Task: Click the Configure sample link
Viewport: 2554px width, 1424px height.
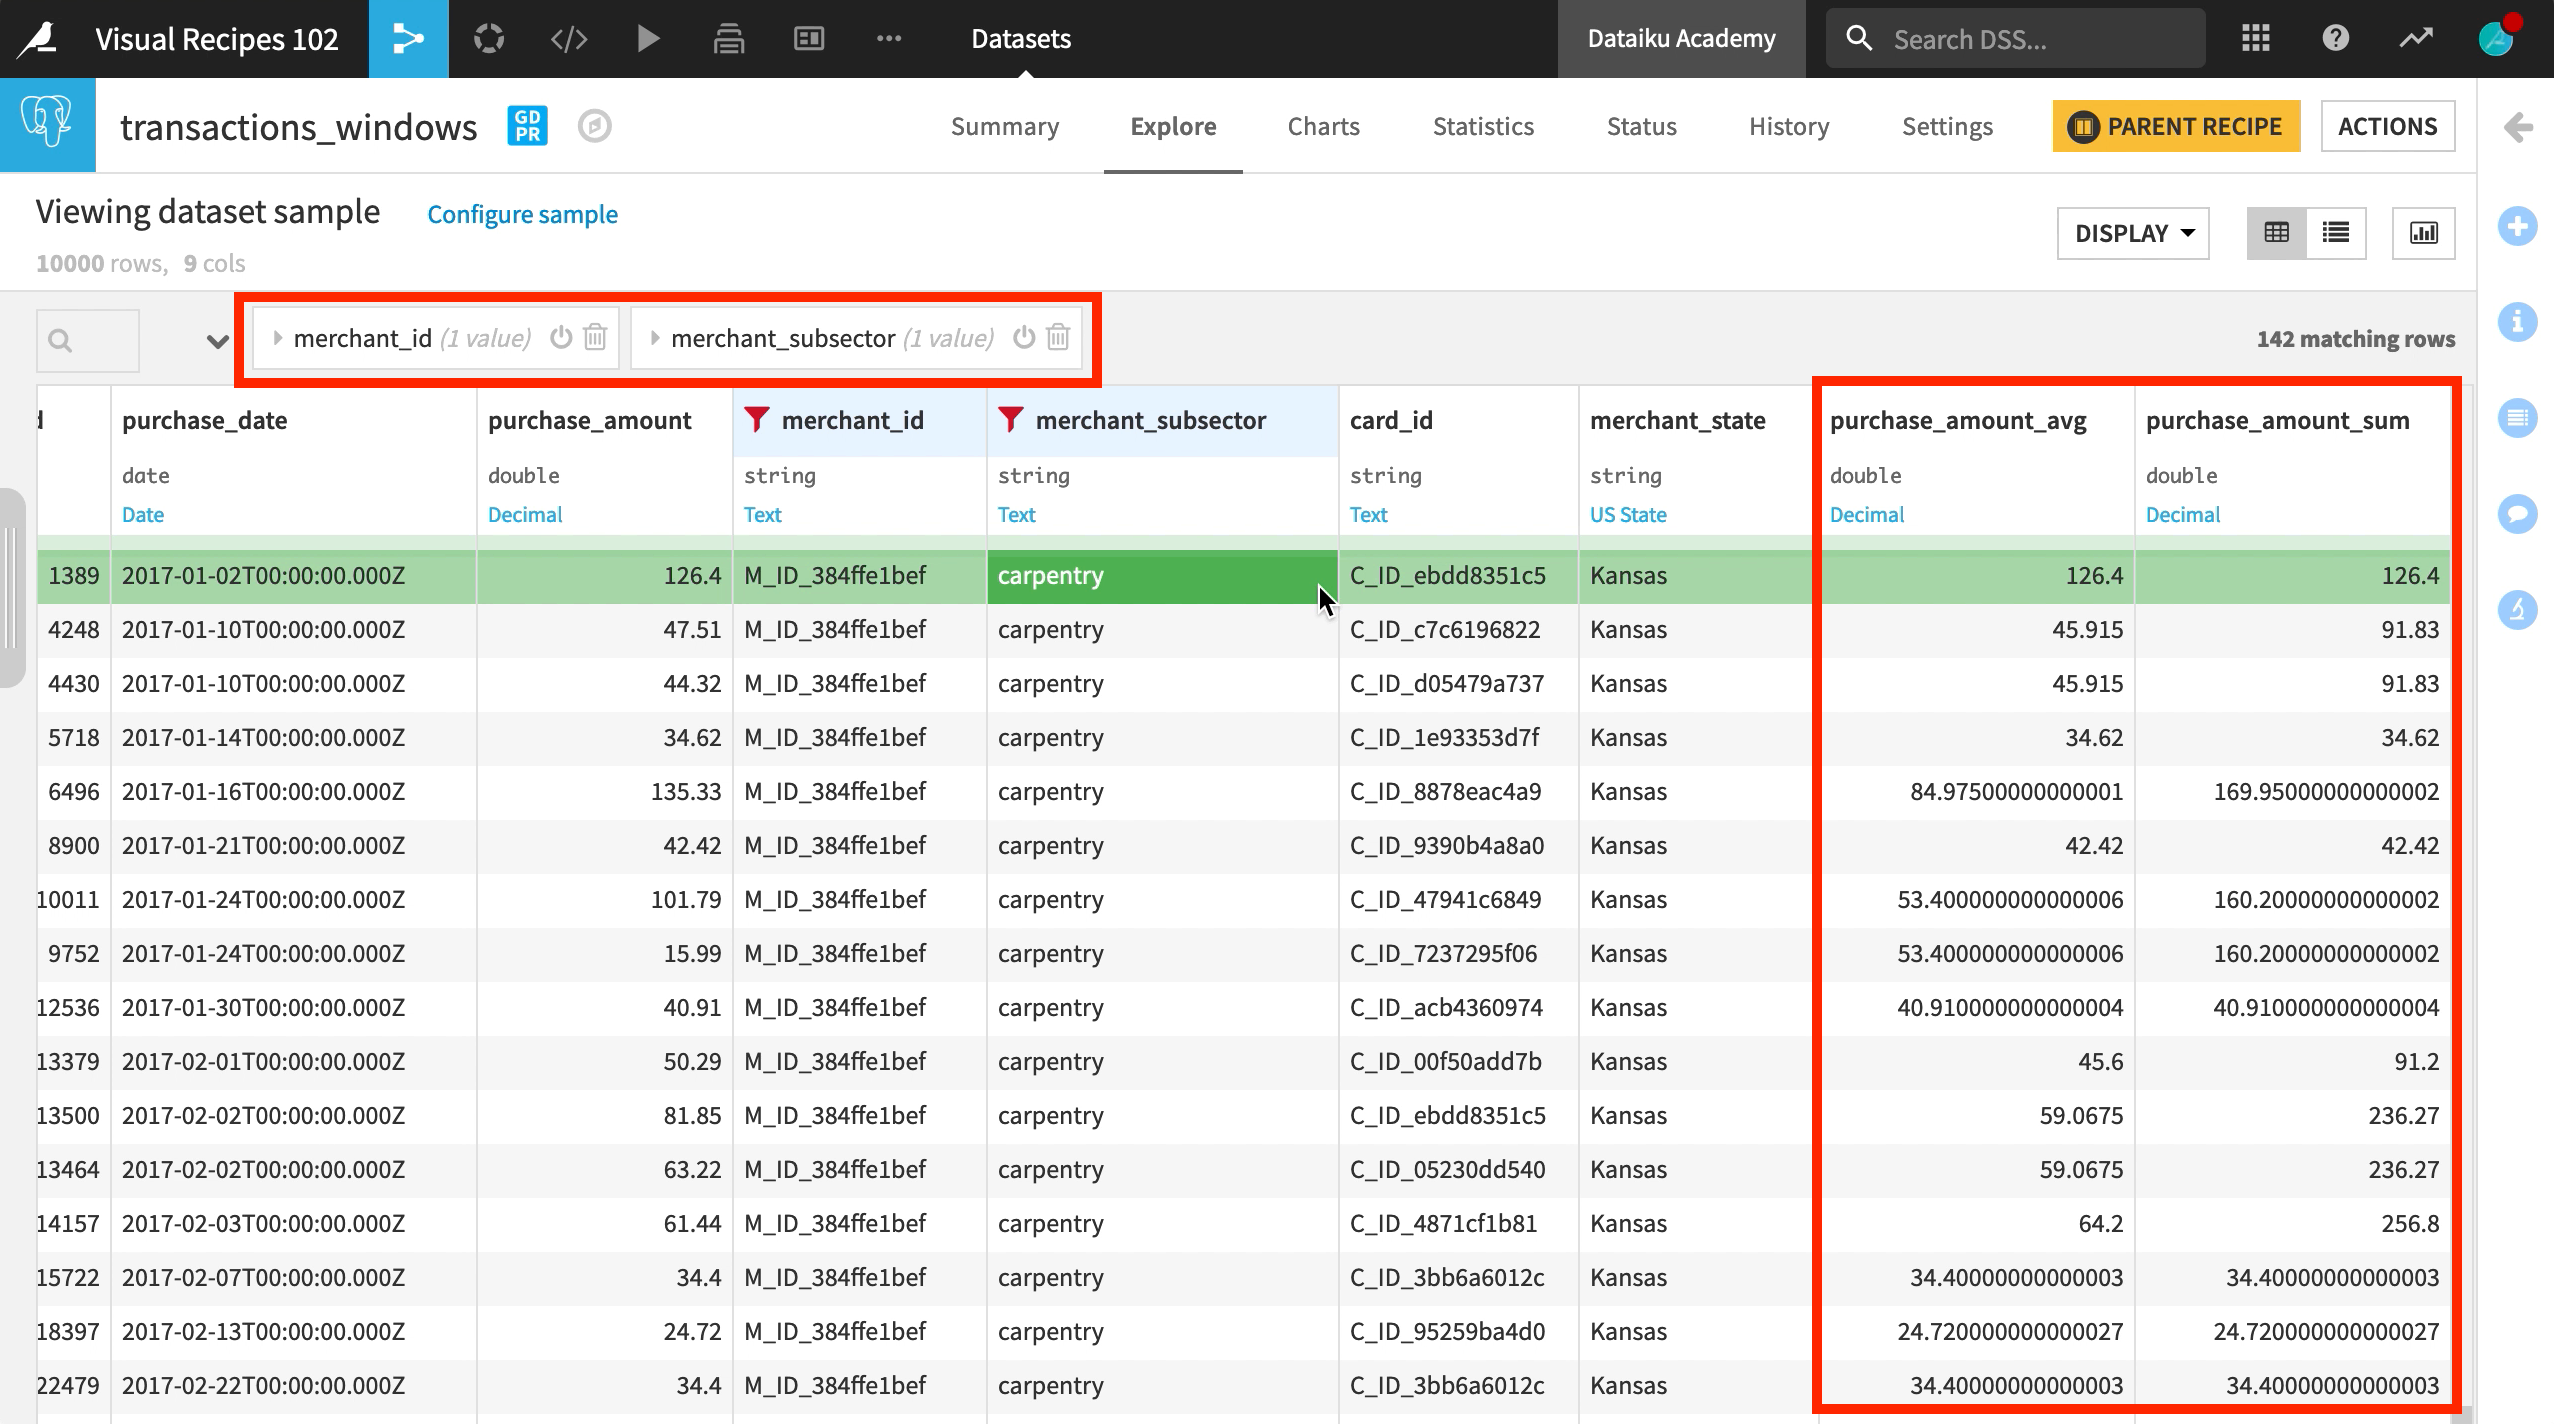Action: 522,214
